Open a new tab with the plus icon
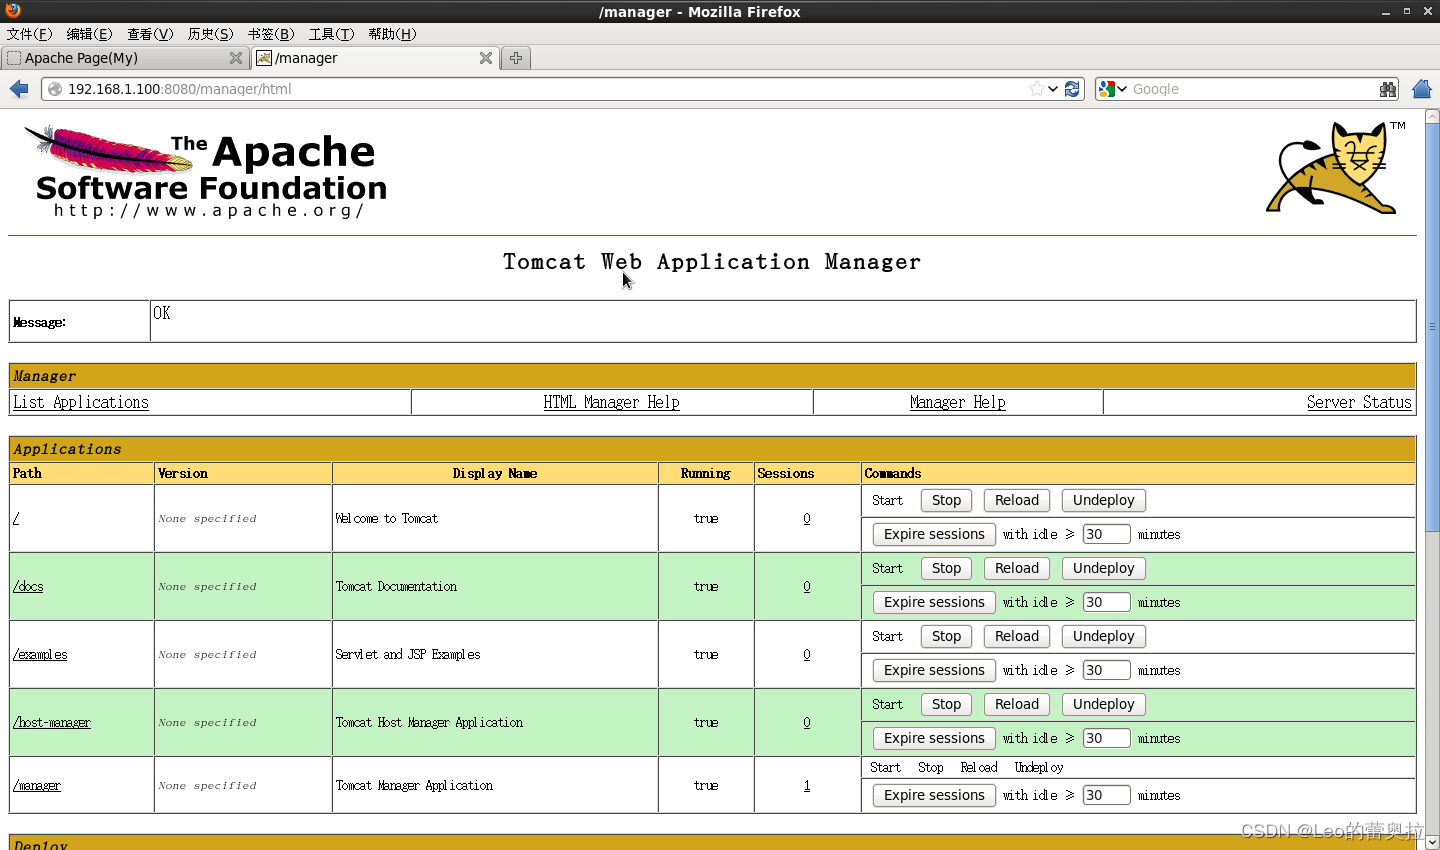The image size is (1440, 850). click(x=516, y=58)
